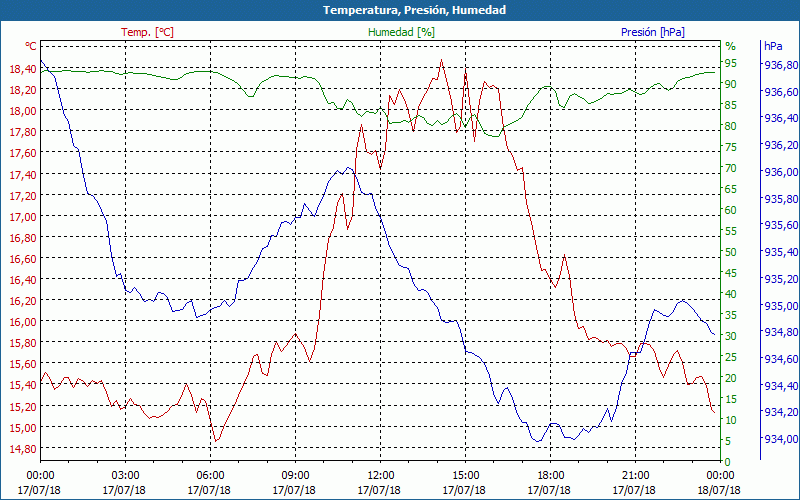Click the 90 humidity axis value
This screenshot has height=500, width=800.
731,84
